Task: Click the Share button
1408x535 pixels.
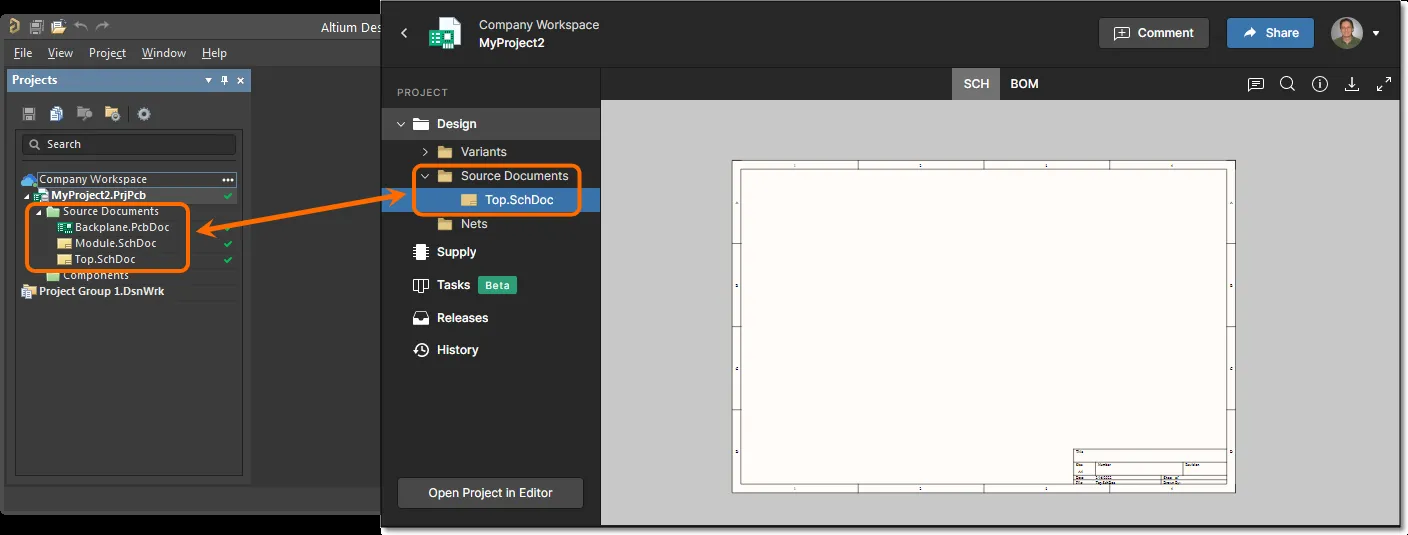Action: (x=1270, y=33)
